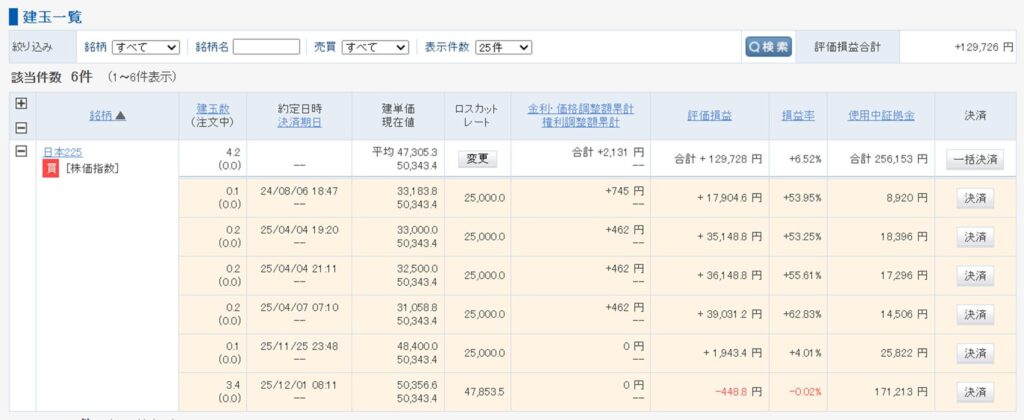Click 決済 for the 25/12/01 08:11 position

[974, 391]
